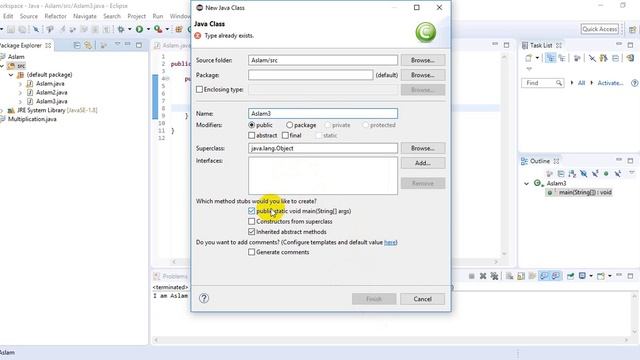Click Browse next to Source folder
The width and height of the screenshot is (640, 360).
coord(422,60)
